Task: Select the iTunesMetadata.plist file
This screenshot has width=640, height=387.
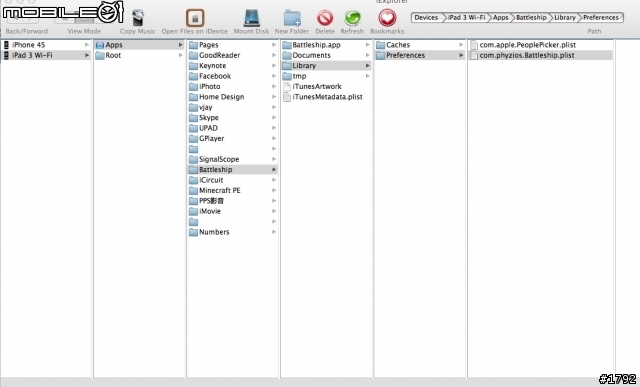Action: [326, 97]
